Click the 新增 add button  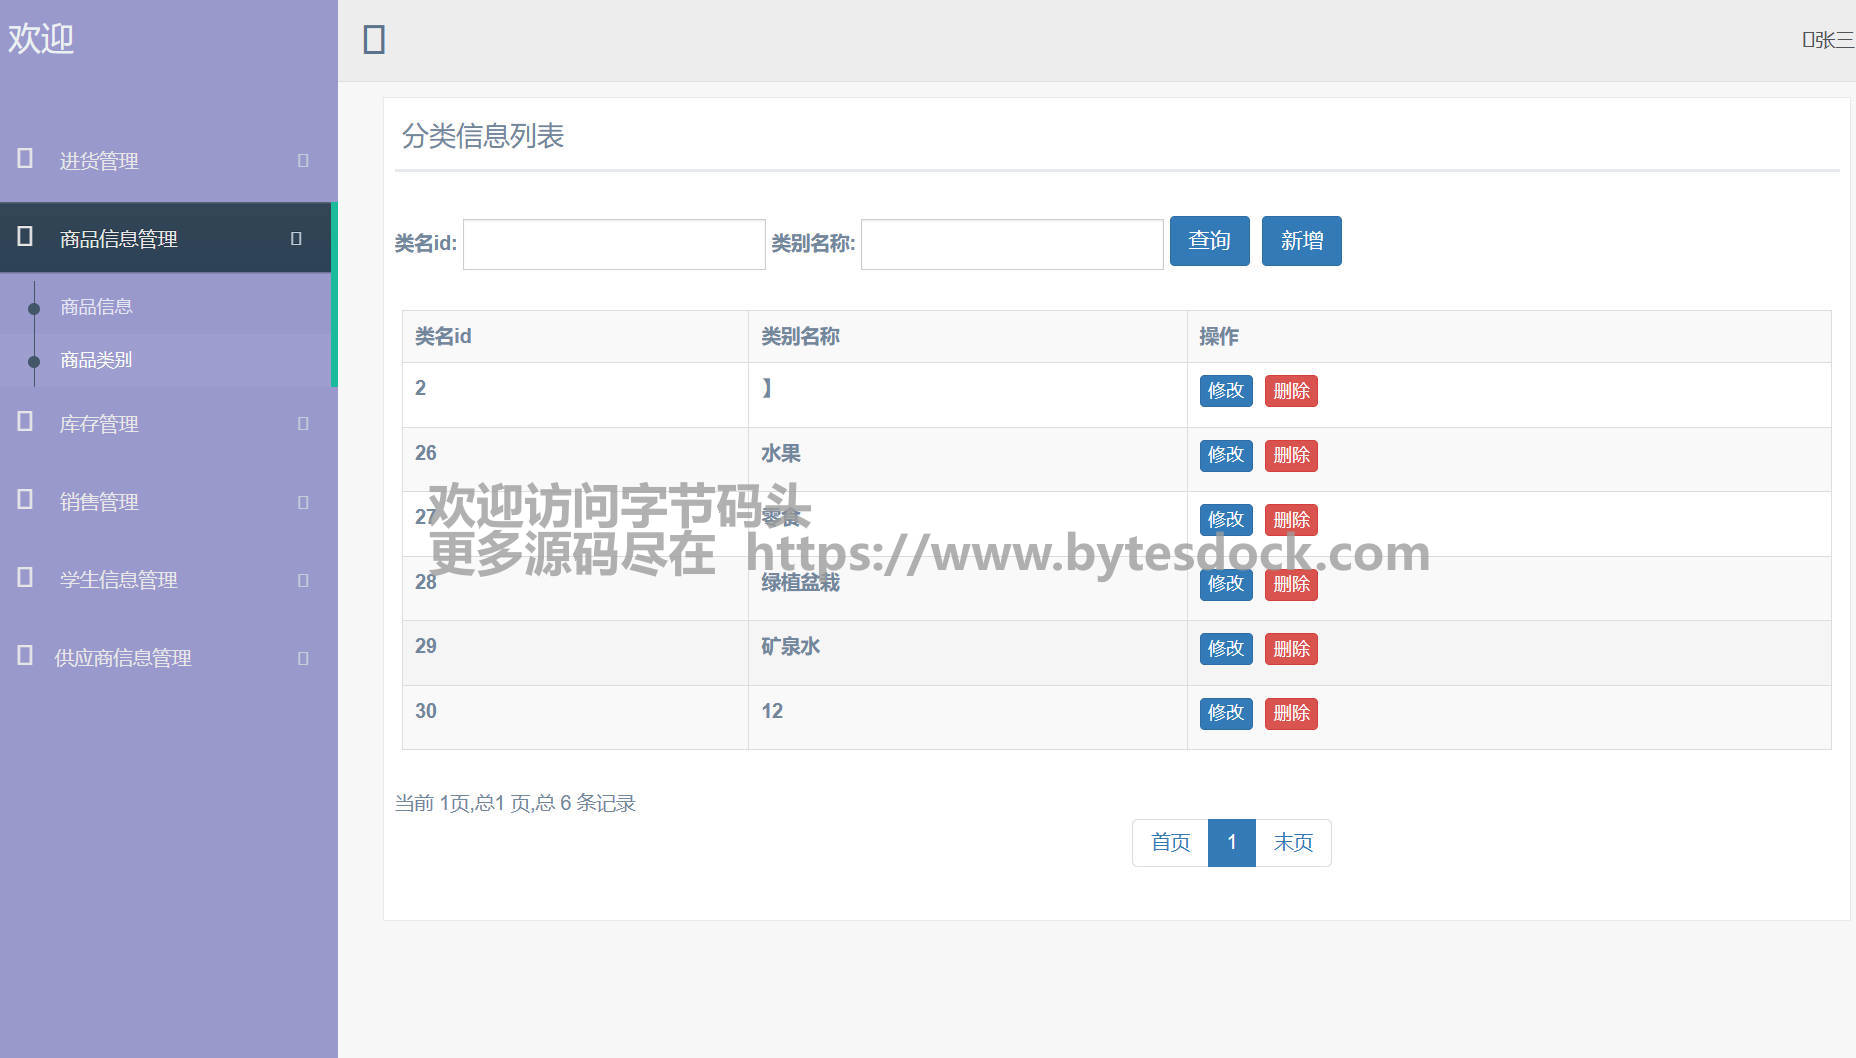pyautogui.click(x=1301, y=241)
